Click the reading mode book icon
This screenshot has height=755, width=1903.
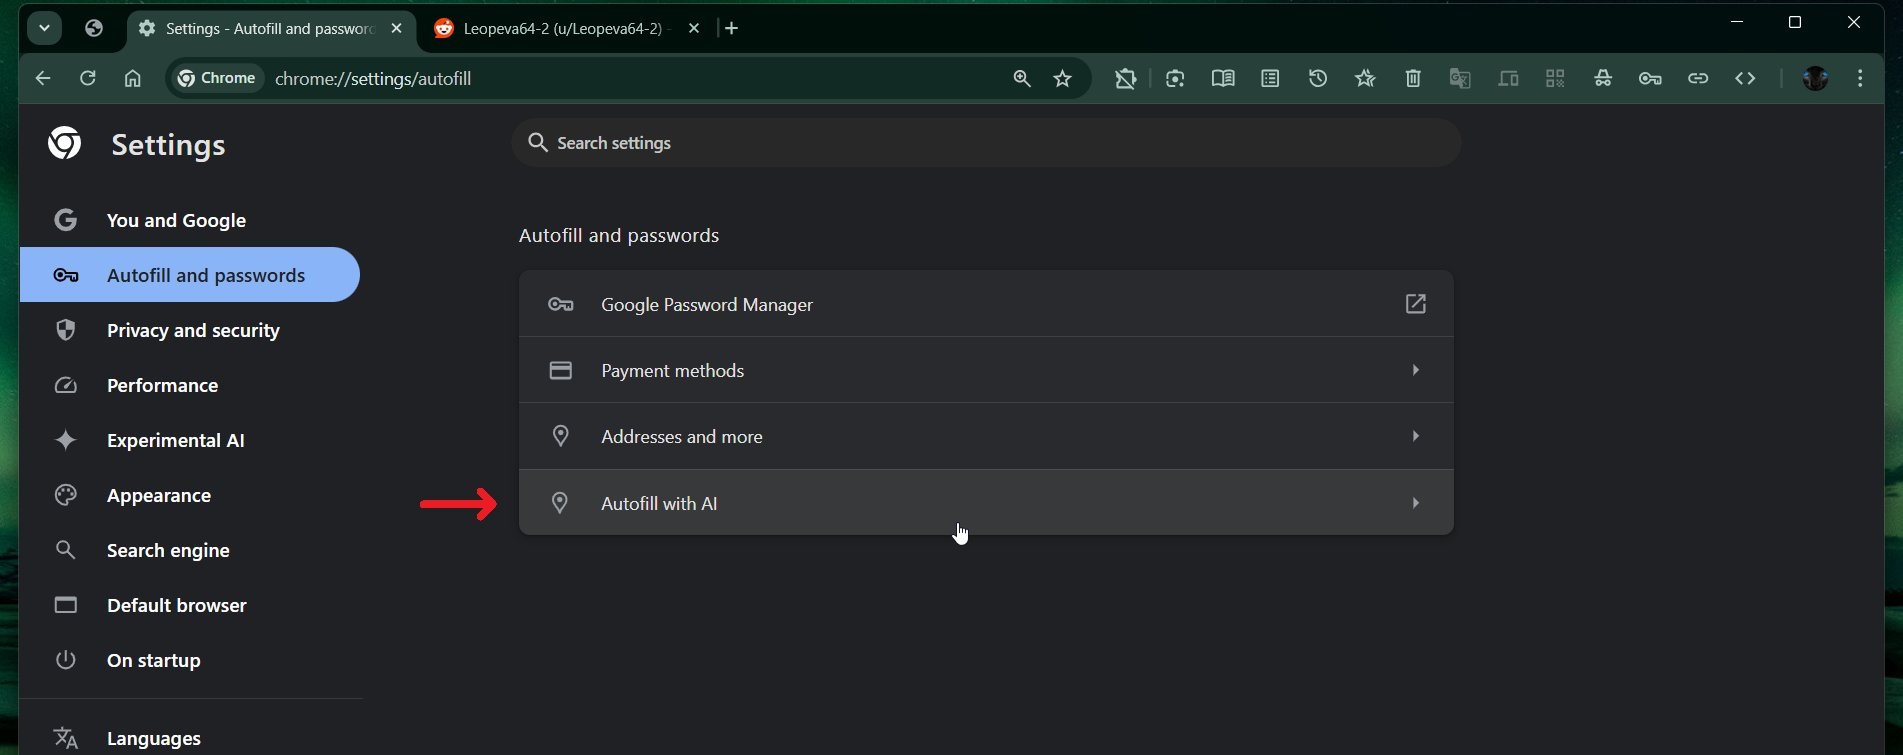point(1222,79)
